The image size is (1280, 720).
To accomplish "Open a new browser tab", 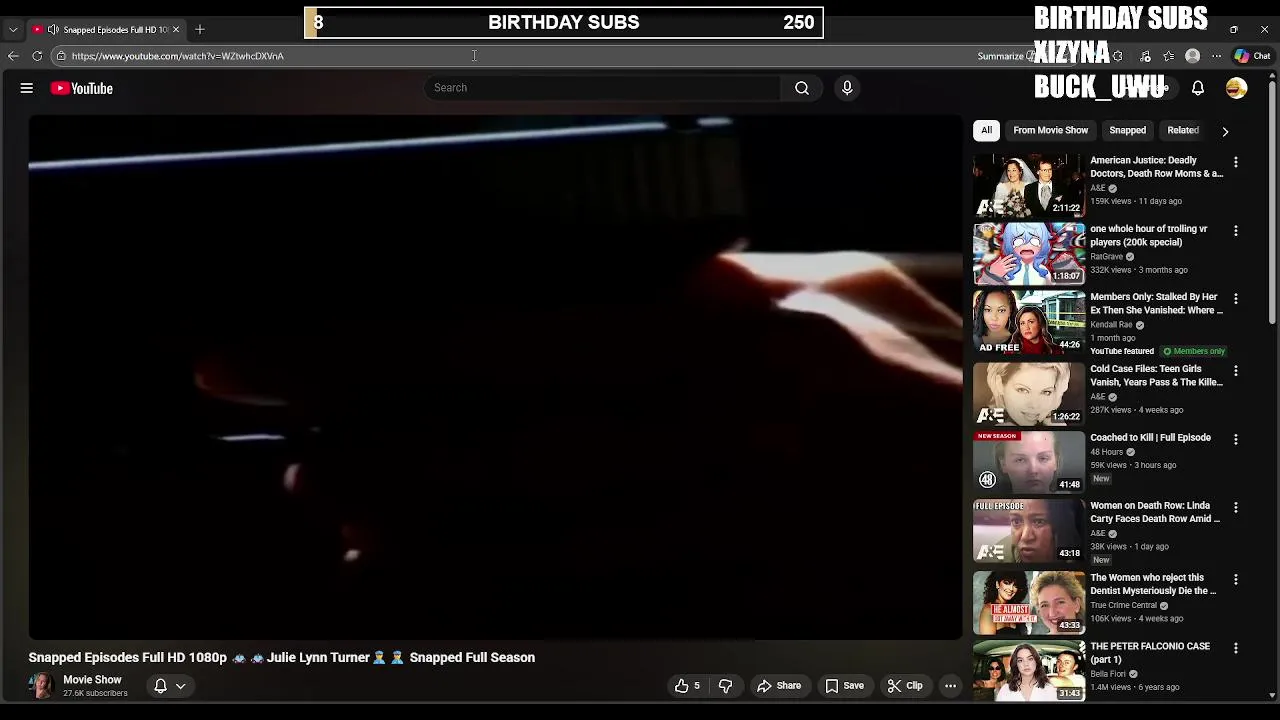I will tap(200, 29).
